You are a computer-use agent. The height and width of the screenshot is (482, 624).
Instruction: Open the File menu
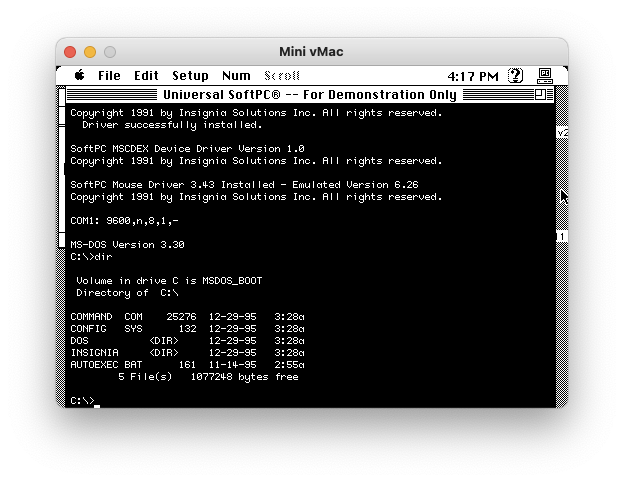click(x=109, y=76)
